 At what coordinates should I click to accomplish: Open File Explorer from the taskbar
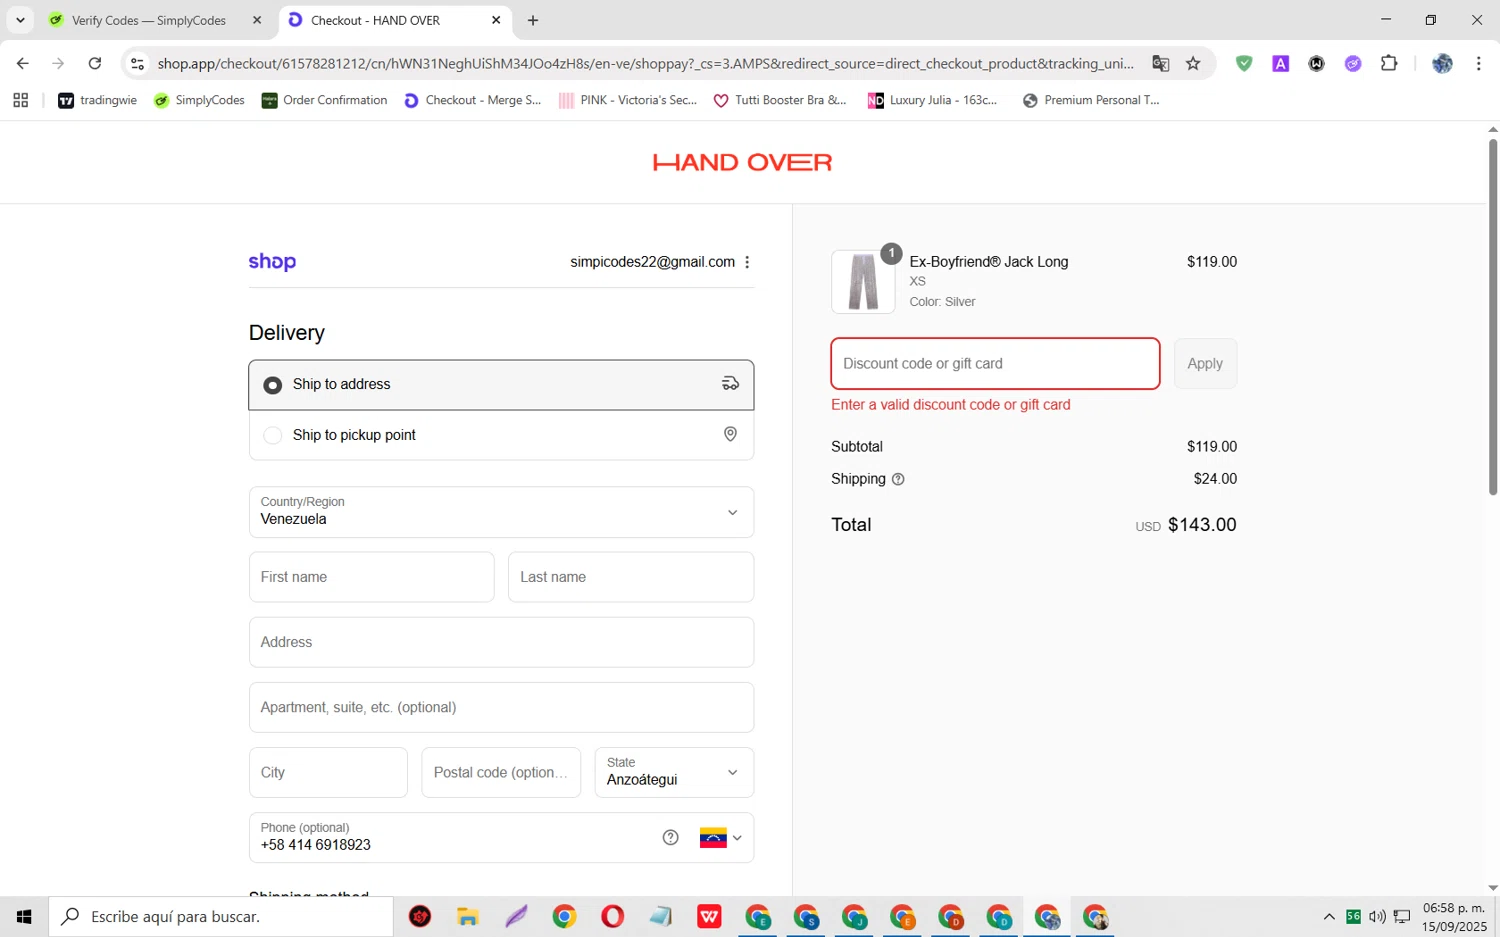(468, 916)
